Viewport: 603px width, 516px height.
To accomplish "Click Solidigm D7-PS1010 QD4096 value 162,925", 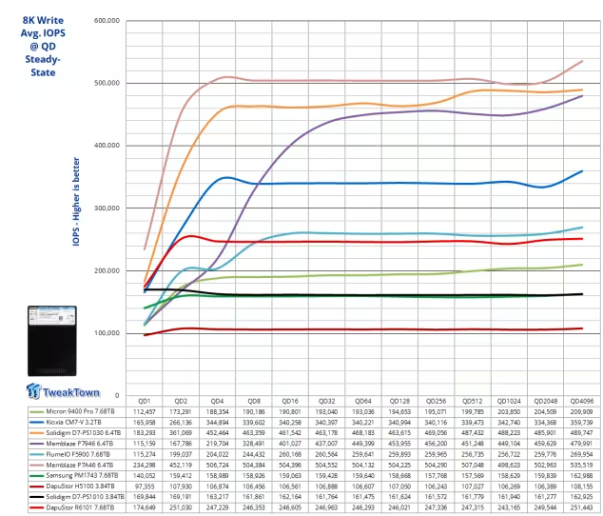I will point(582,497).
